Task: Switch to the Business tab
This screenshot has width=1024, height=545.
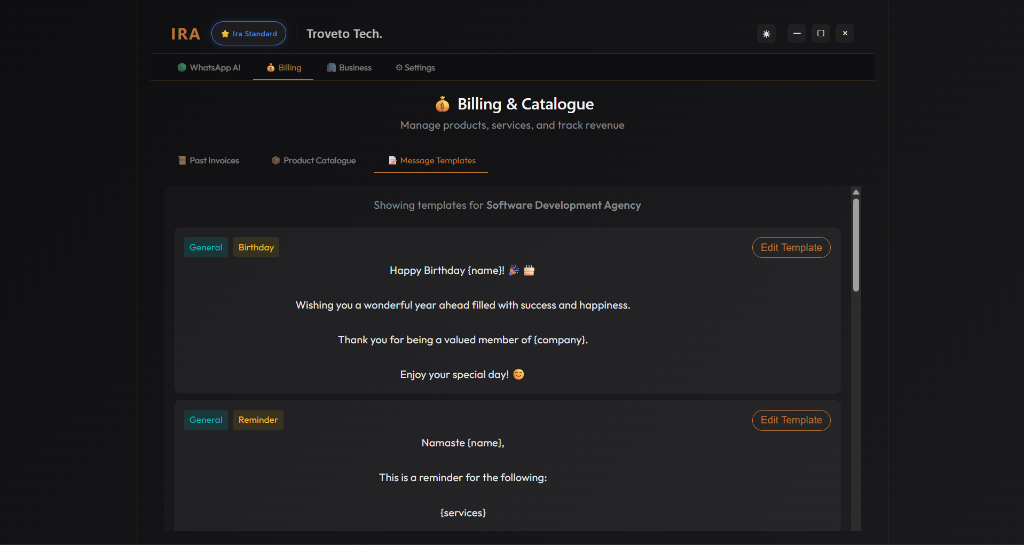Action: pyautogui.click(x=349, y=68)
